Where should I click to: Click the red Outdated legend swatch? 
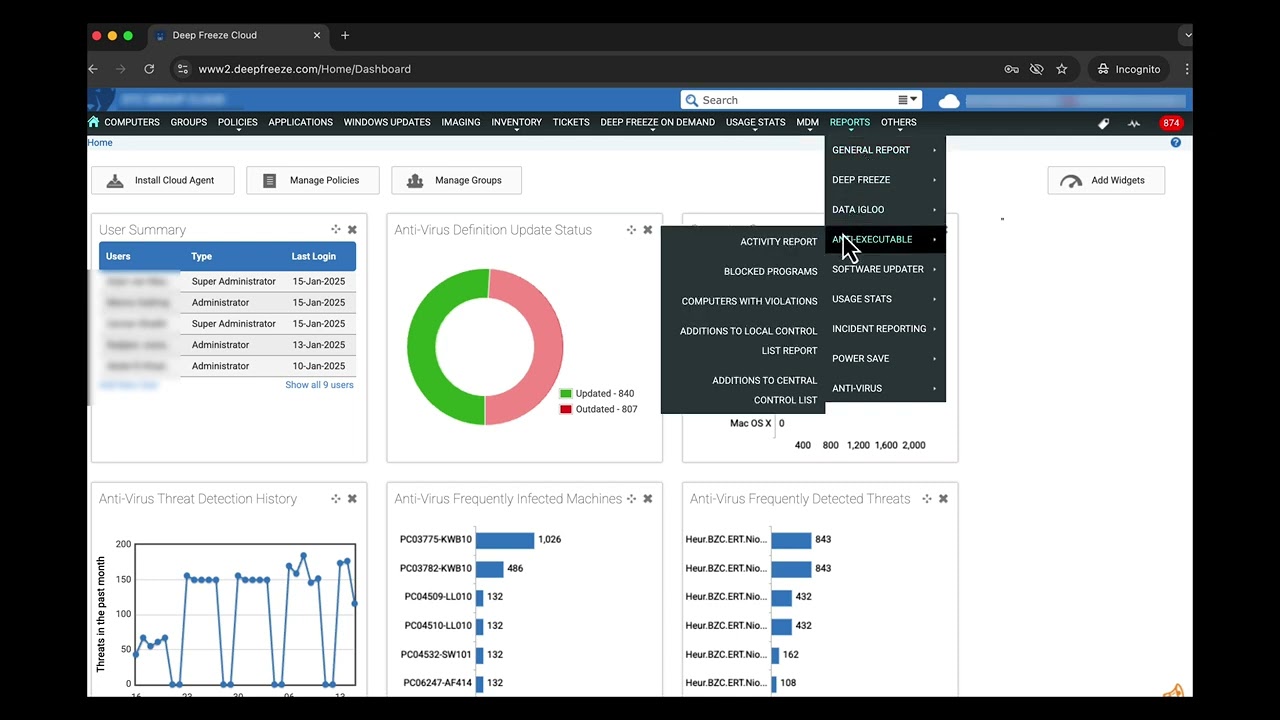[x=566, y=409]
